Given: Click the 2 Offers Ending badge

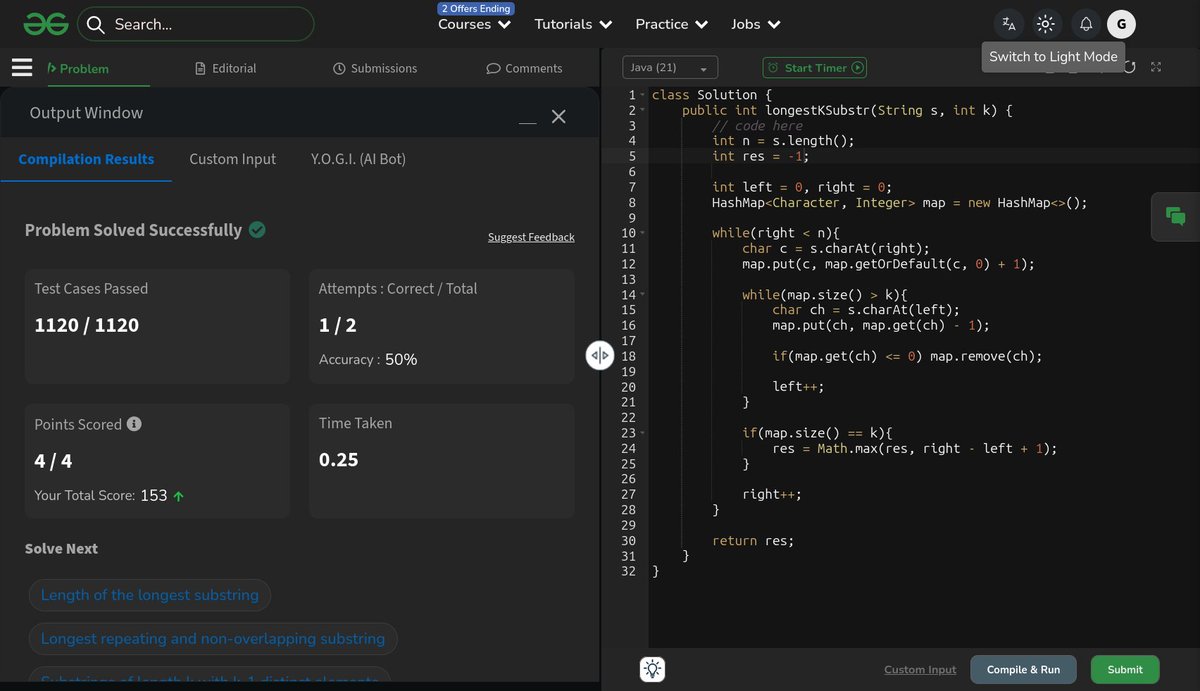Looking at the screenshot, I should pyautogui.click(x=475, y=8).
